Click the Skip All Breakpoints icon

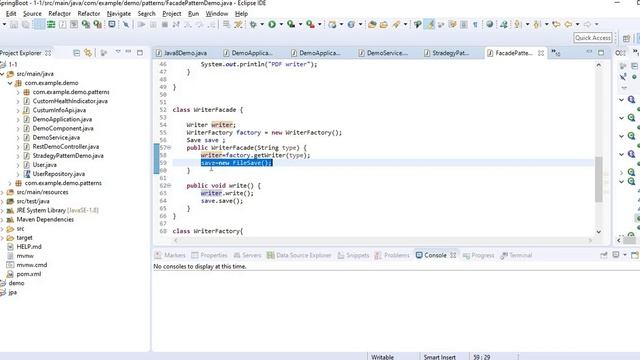(x=126, y=25)
